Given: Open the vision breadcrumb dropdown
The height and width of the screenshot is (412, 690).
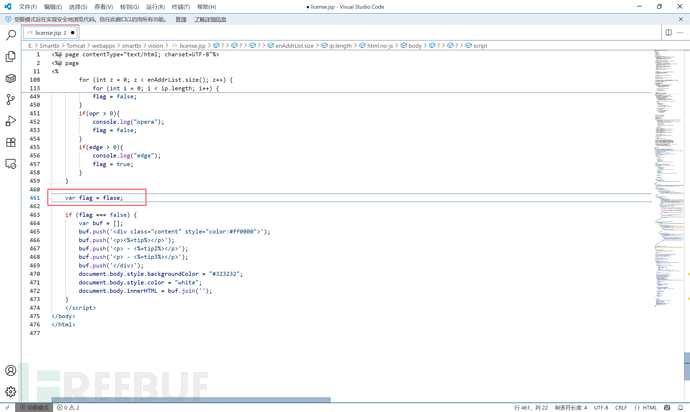Looking at the screenshot, I should click(x=155, y=45).
